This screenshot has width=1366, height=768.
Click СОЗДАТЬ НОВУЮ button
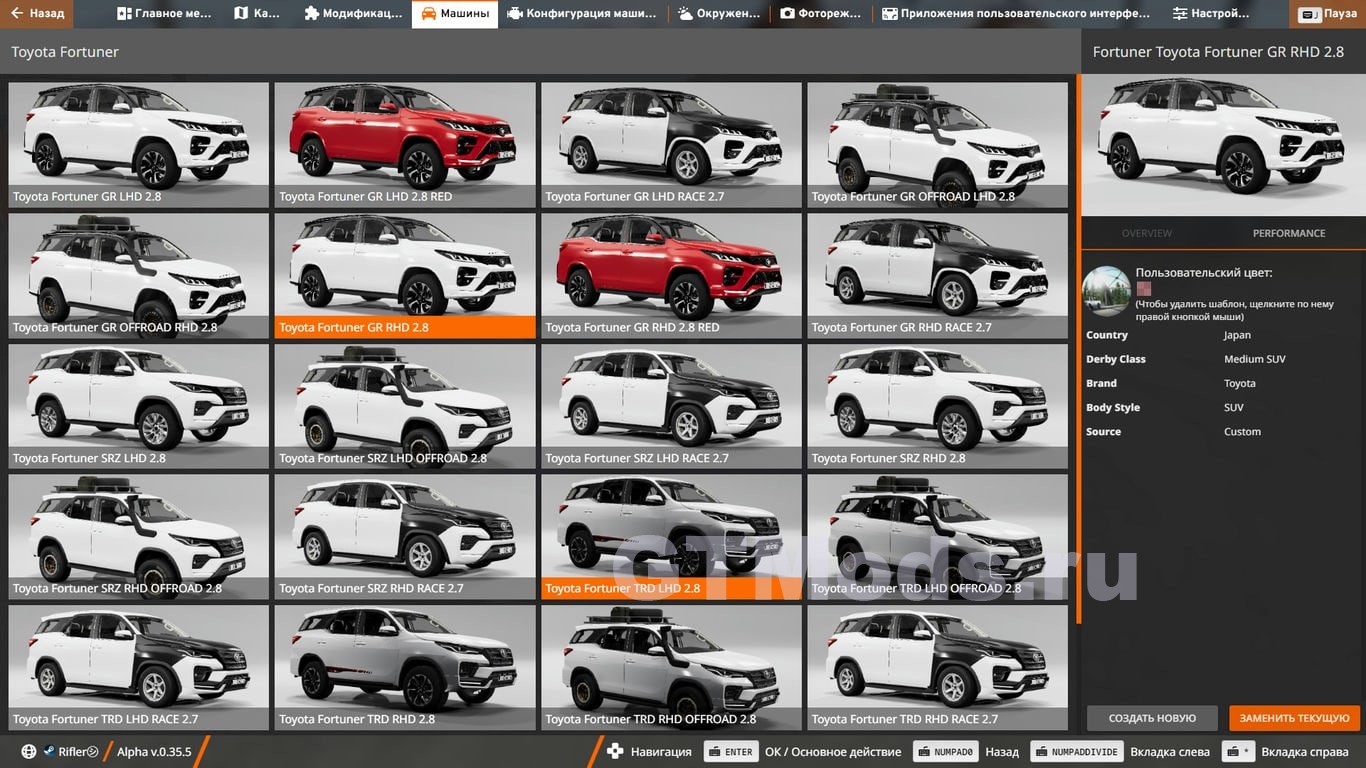point(1152,718)
